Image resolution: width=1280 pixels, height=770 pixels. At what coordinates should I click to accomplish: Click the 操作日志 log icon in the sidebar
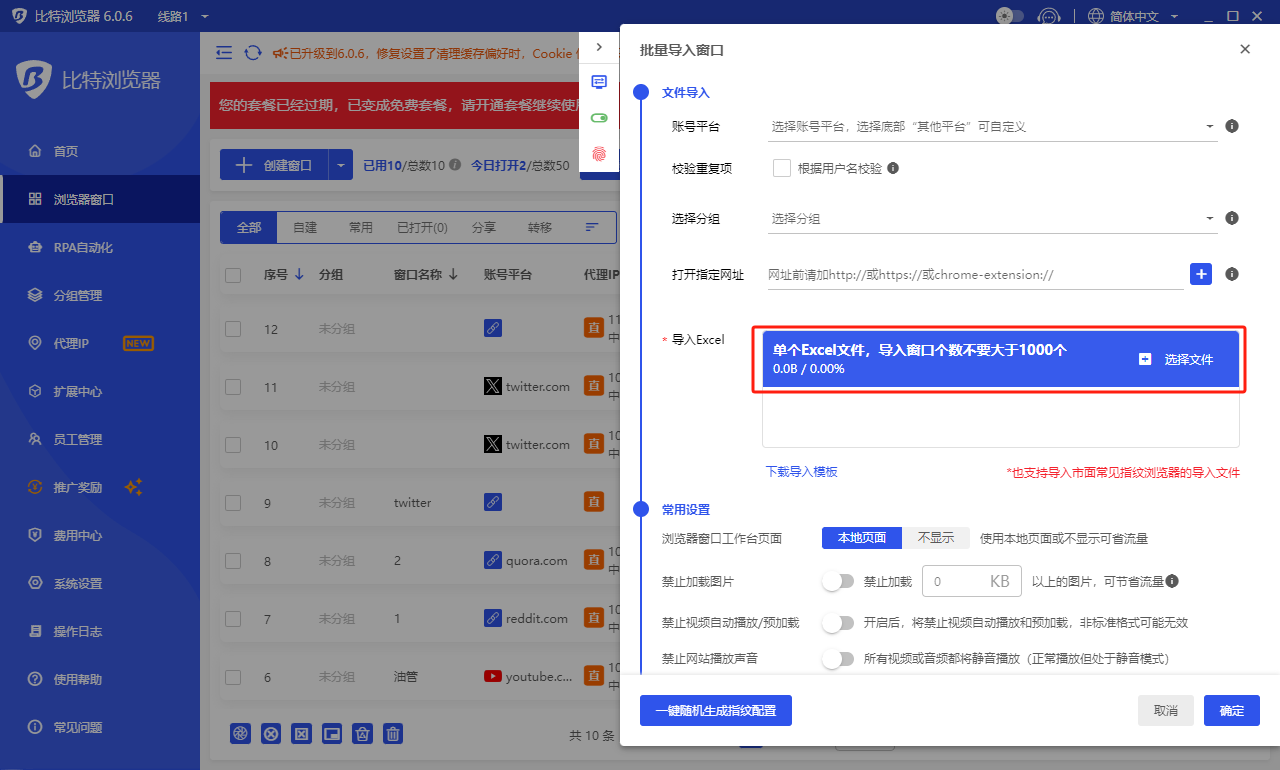[x=35, y=631]
